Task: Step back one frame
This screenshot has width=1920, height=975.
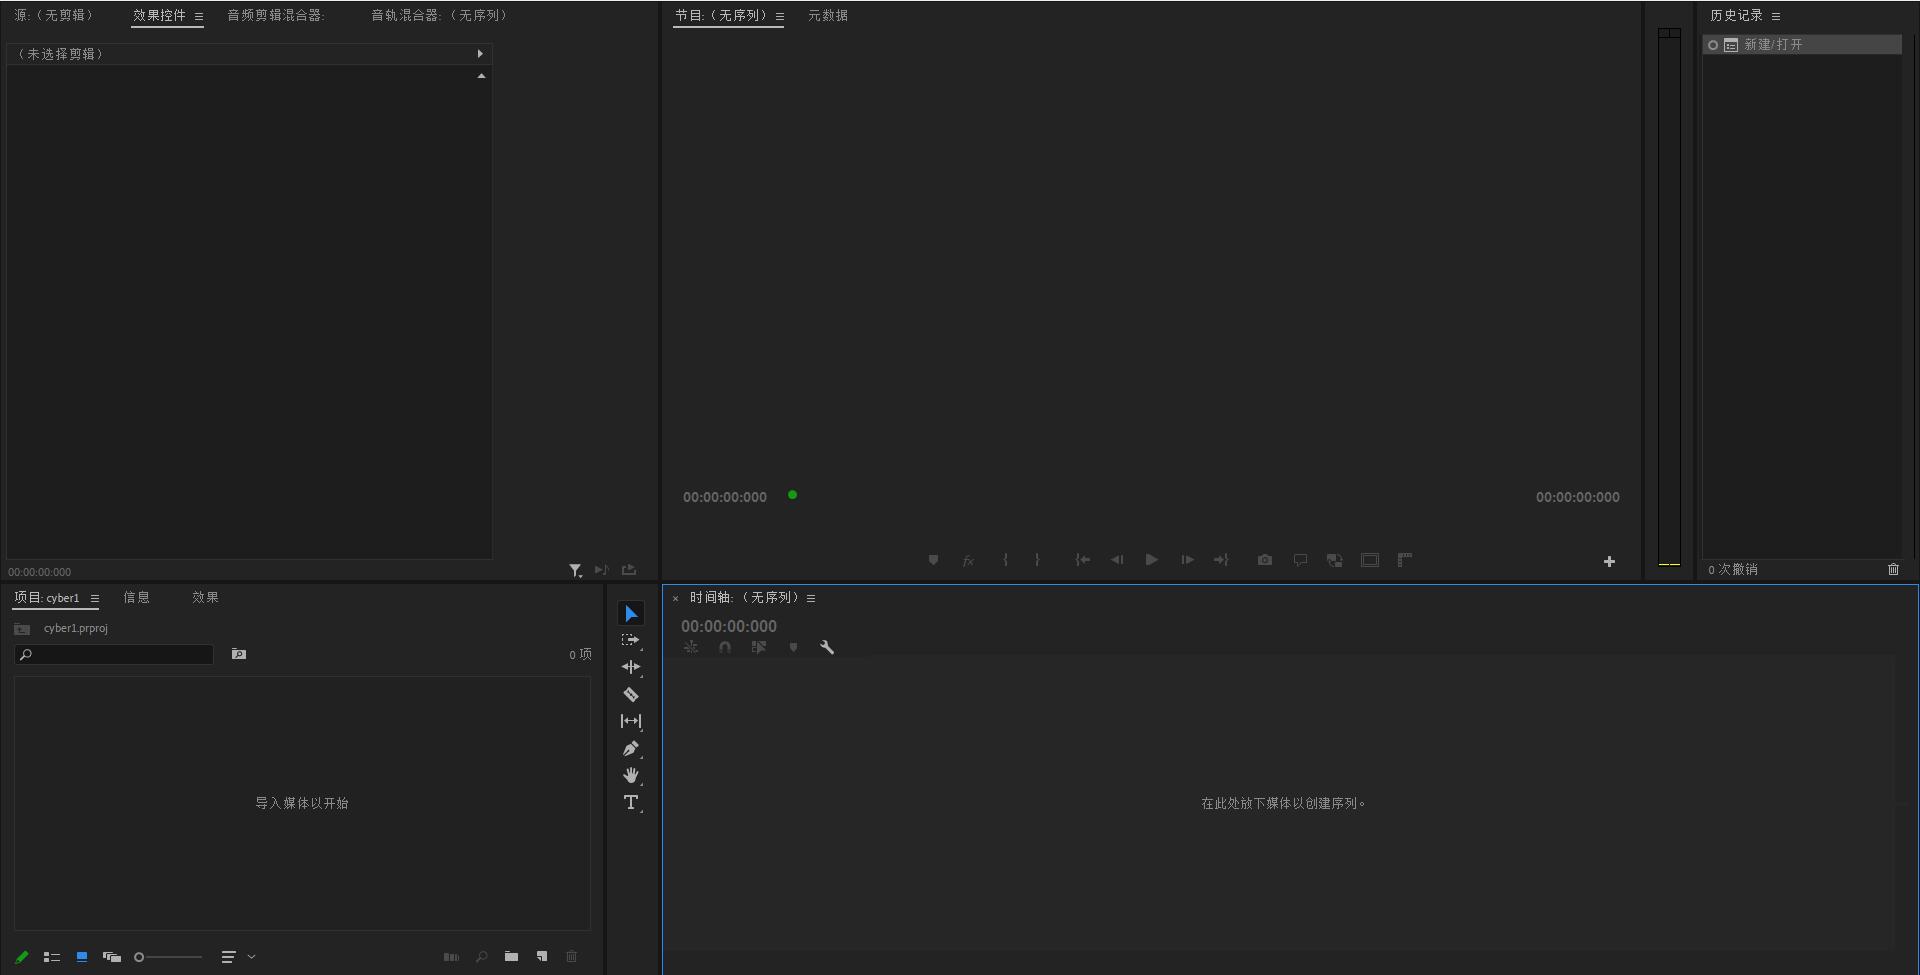Action: point(1117,560)
